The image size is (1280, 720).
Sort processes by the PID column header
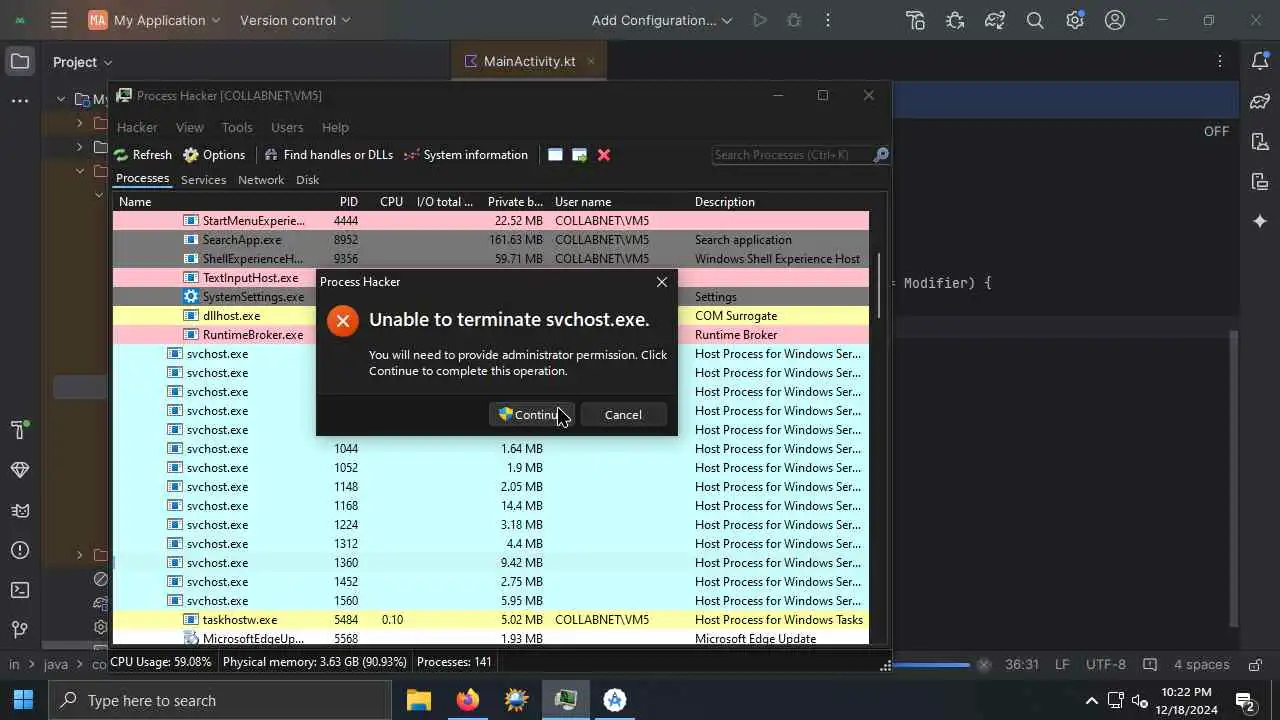point(348,202)
